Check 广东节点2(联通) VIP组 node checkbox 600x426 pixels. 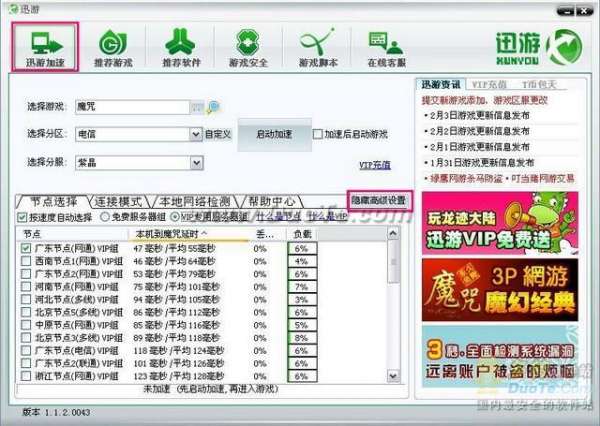point(26,363)
